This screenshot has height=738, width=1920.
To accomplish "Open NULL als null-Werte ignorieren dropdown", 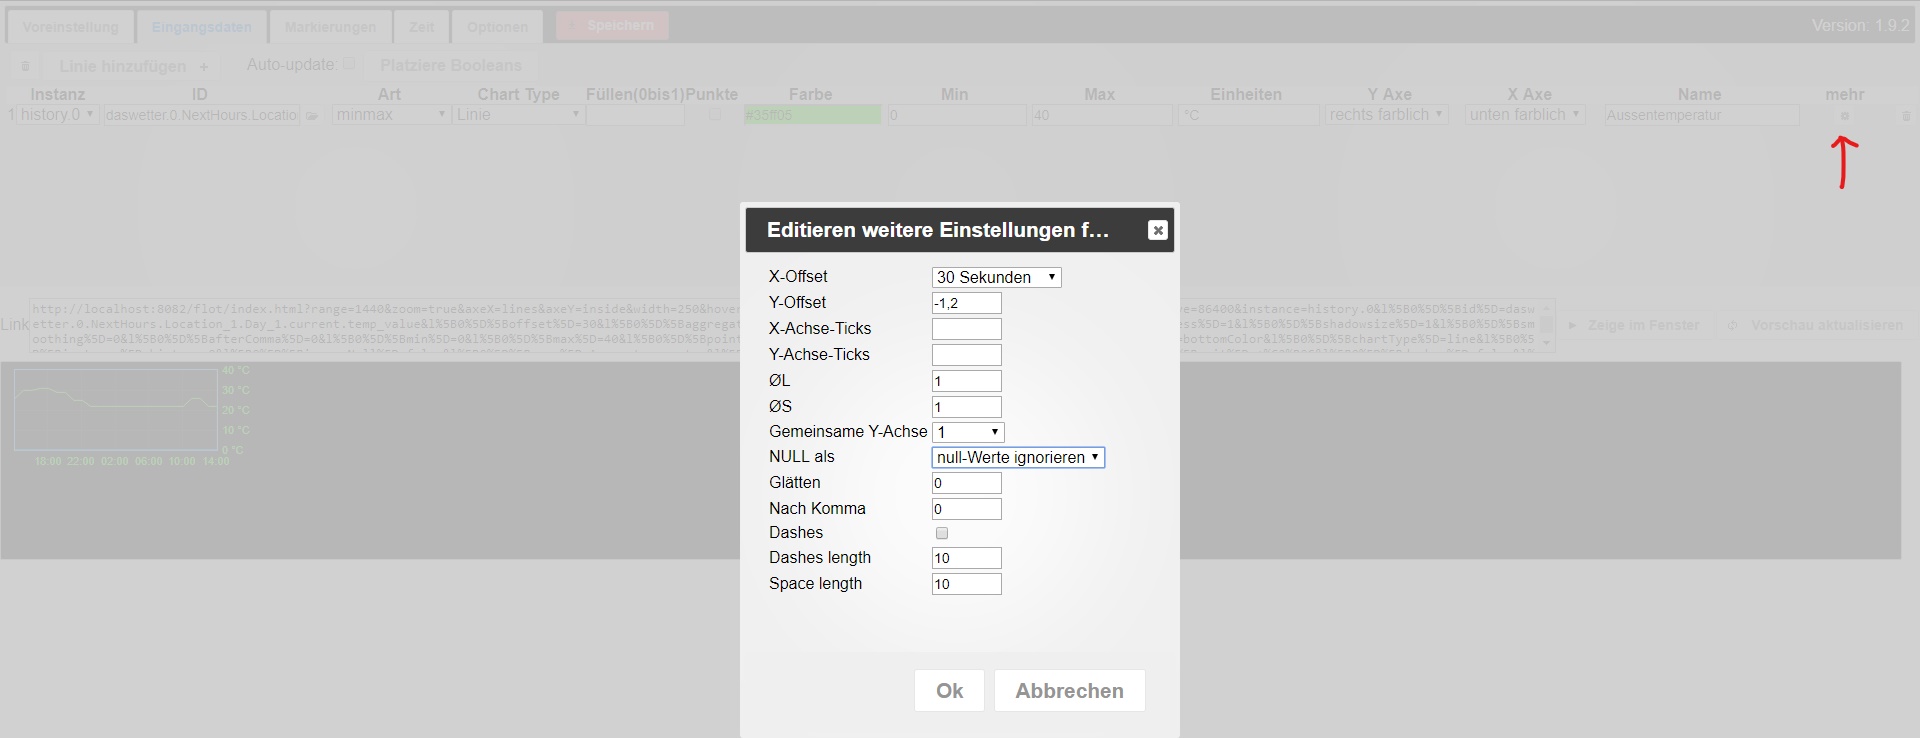I will click(1018, 457).
